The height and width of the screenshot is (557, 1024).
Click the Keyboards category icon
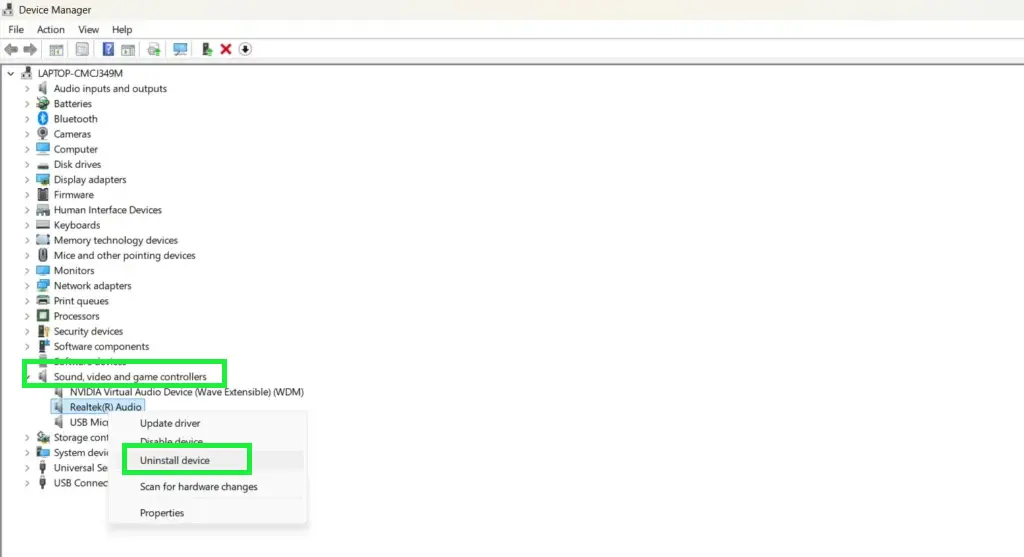point(42,225)
